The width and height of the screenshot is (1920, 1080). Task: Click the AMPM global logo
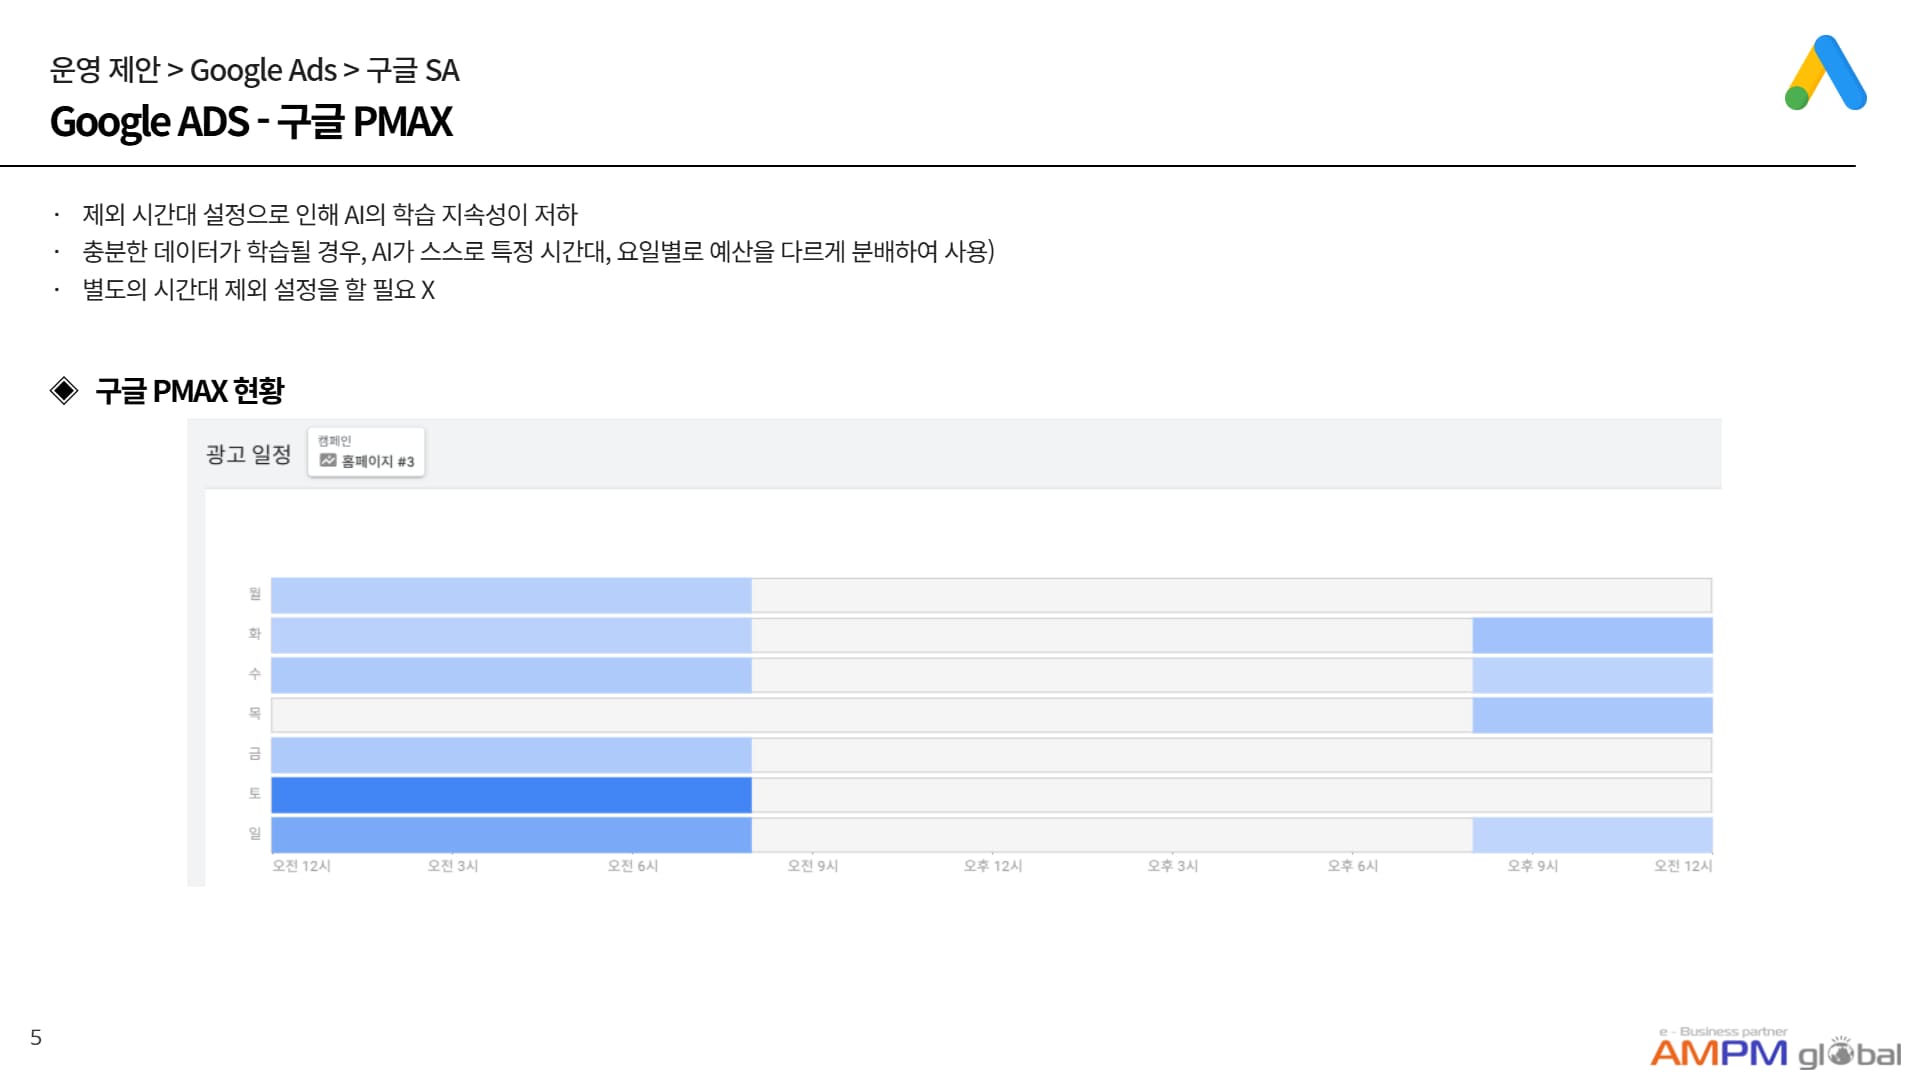pyautogui.click(x=1776, y=1048)
